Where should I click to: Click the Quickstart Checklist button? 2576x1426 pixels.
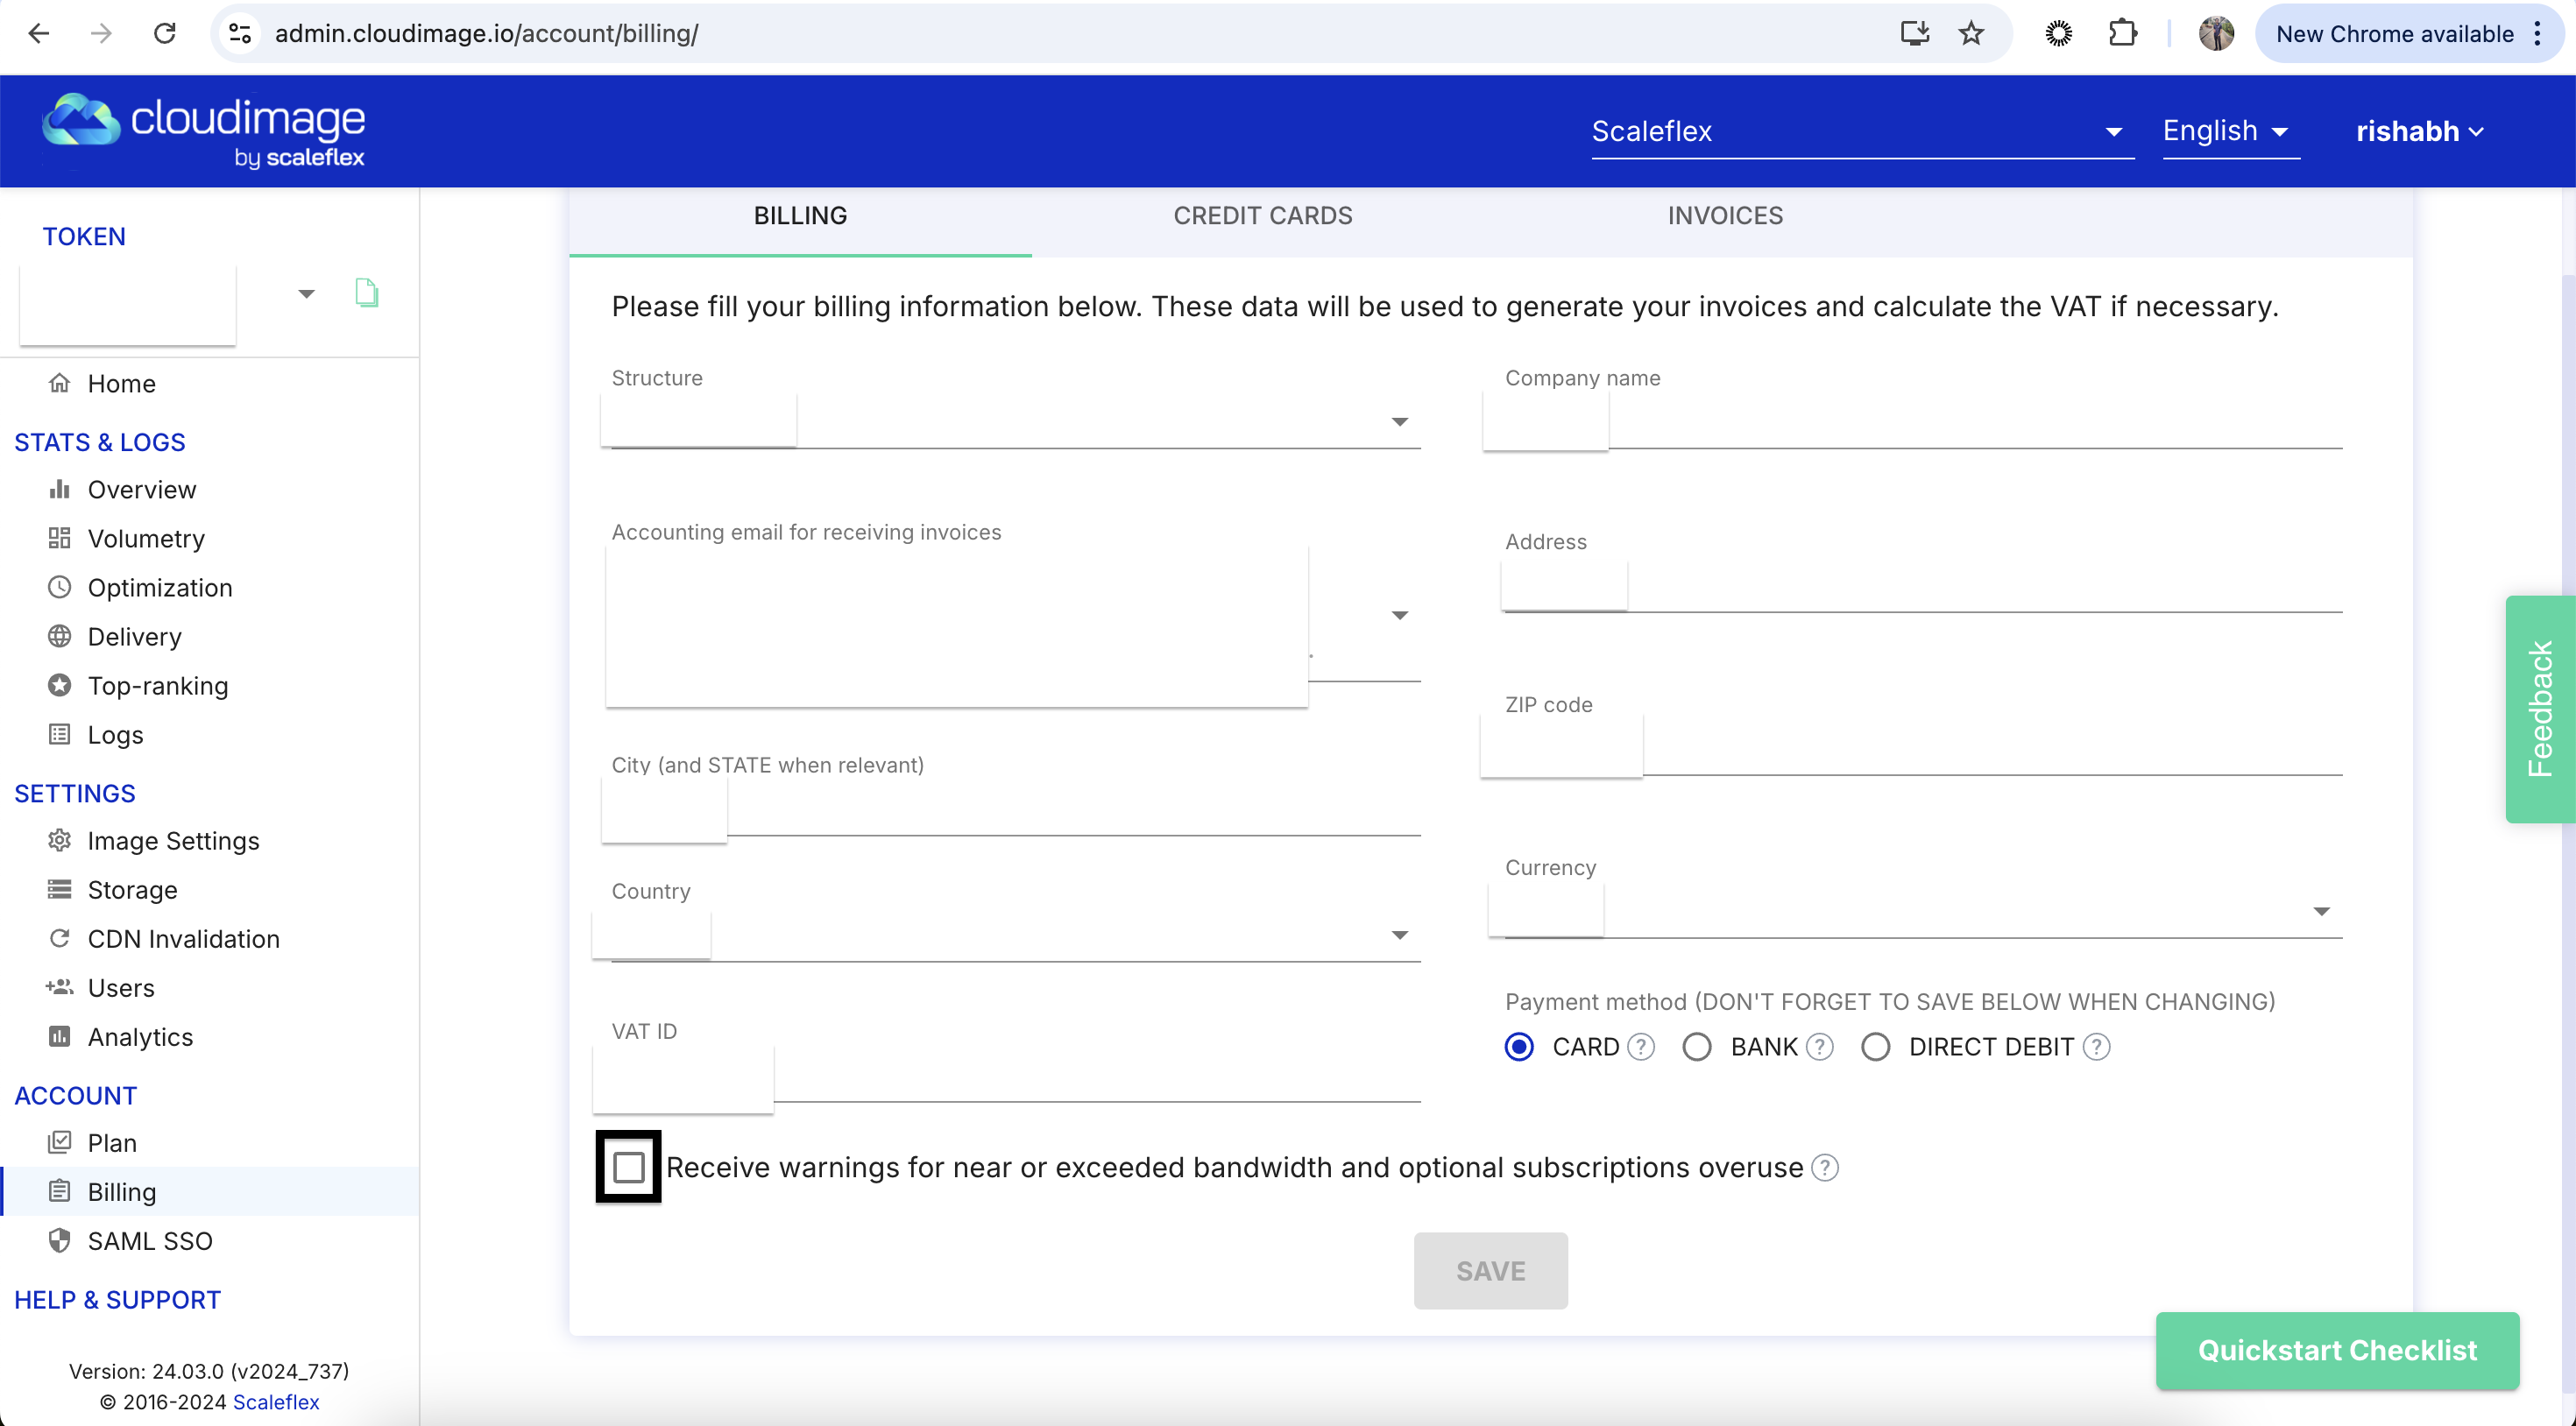[2336, 1350]
